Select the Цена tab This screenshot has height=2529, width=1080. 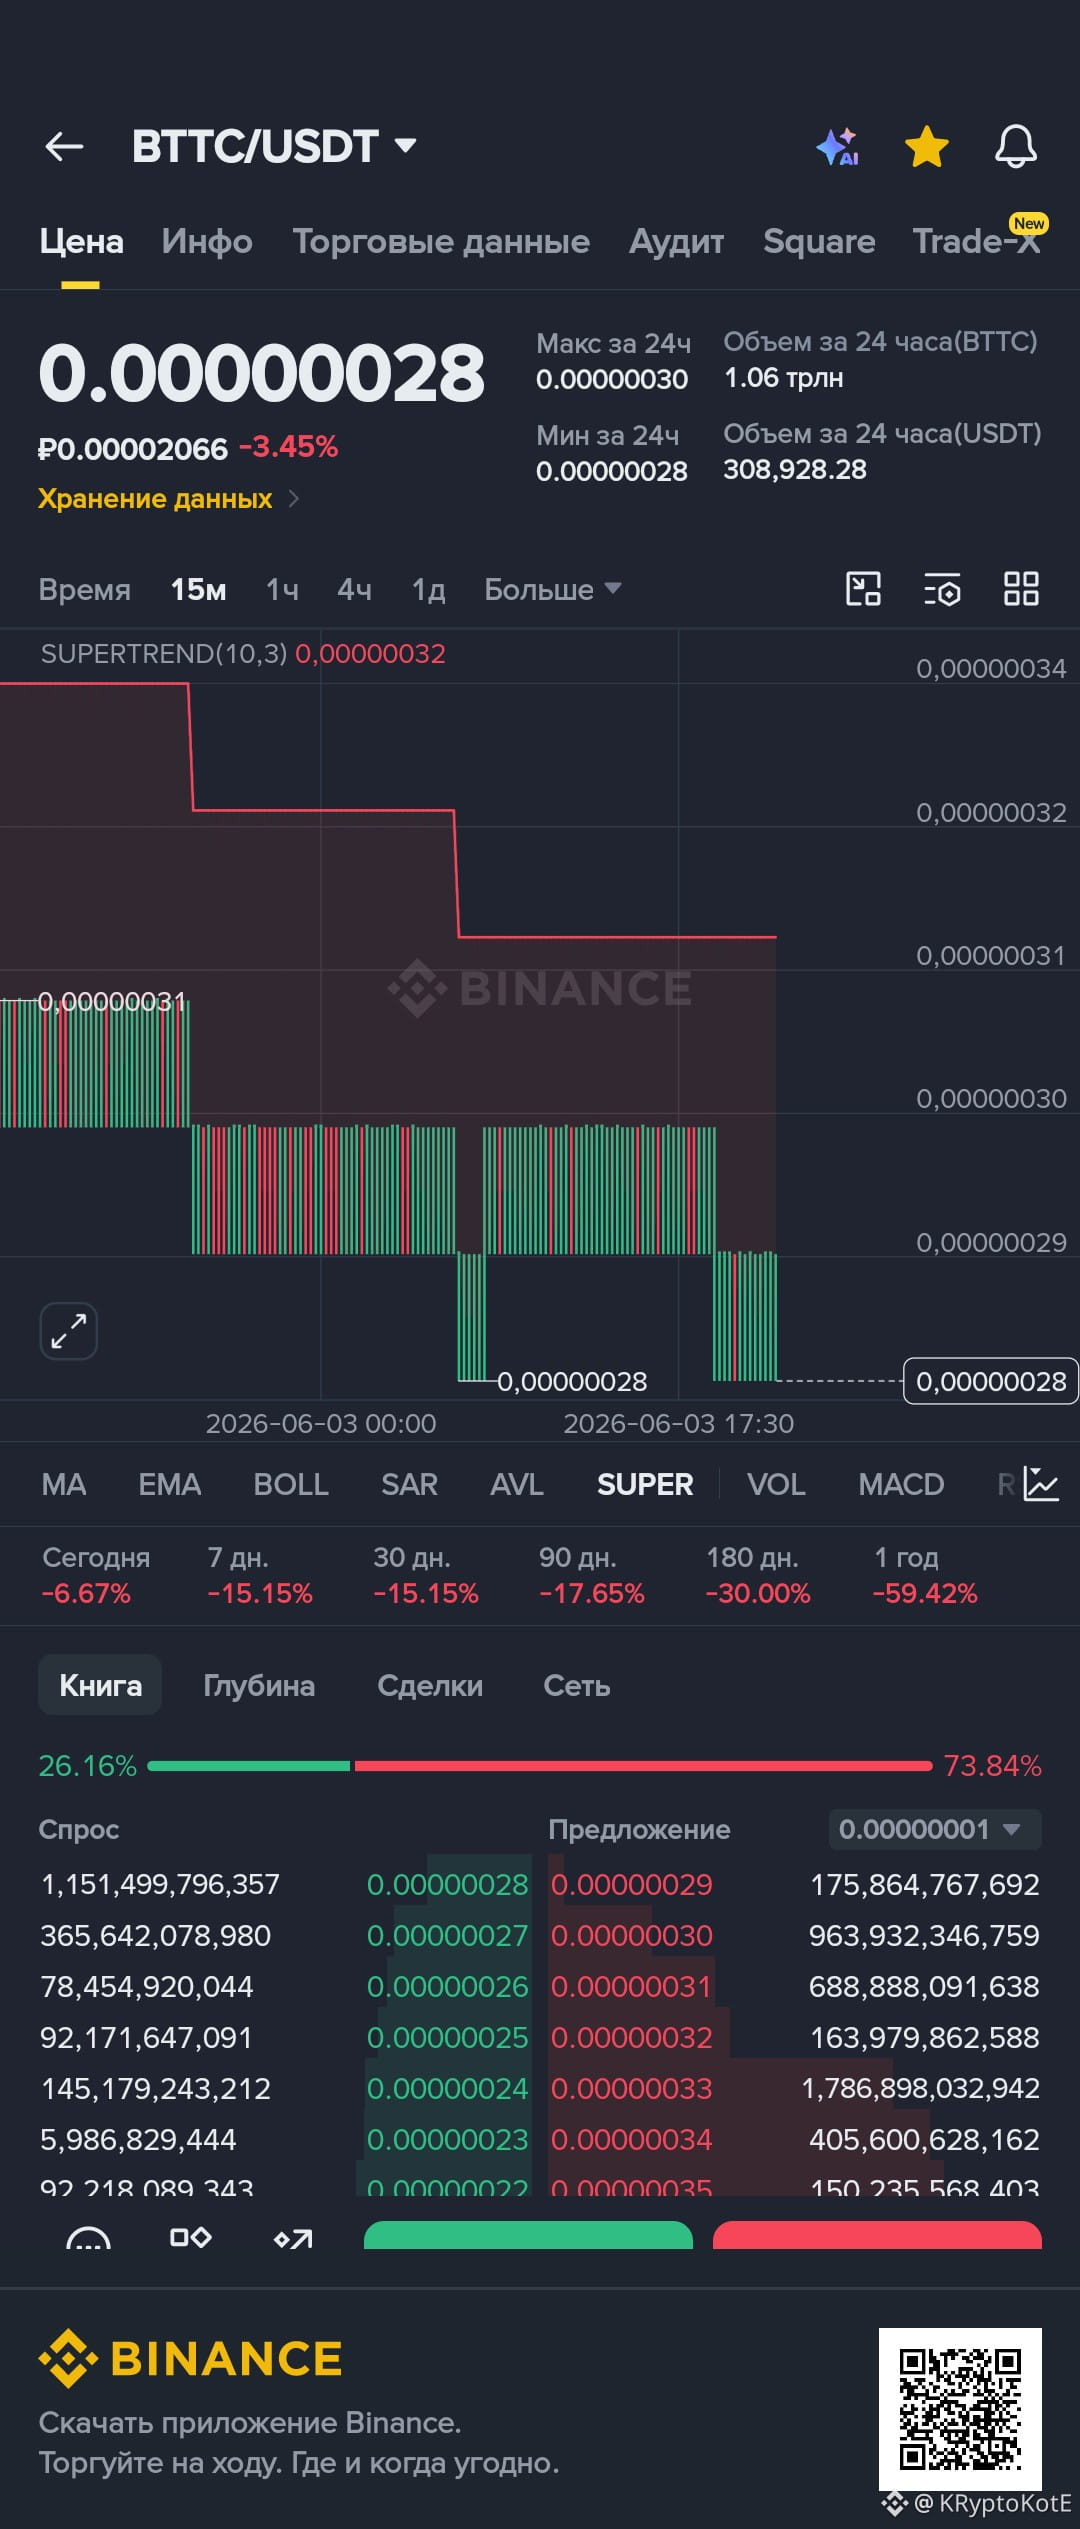point(81,241)
